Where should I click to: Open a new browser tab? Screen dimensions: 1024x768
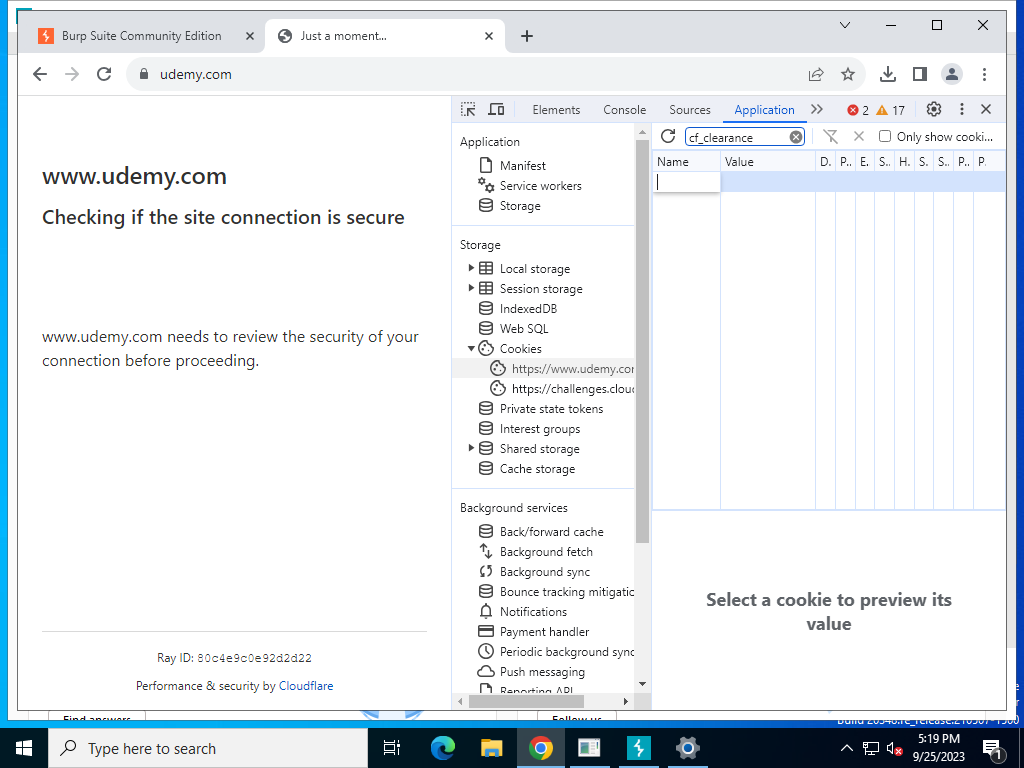pyautogui.click(x=527, y=36)
